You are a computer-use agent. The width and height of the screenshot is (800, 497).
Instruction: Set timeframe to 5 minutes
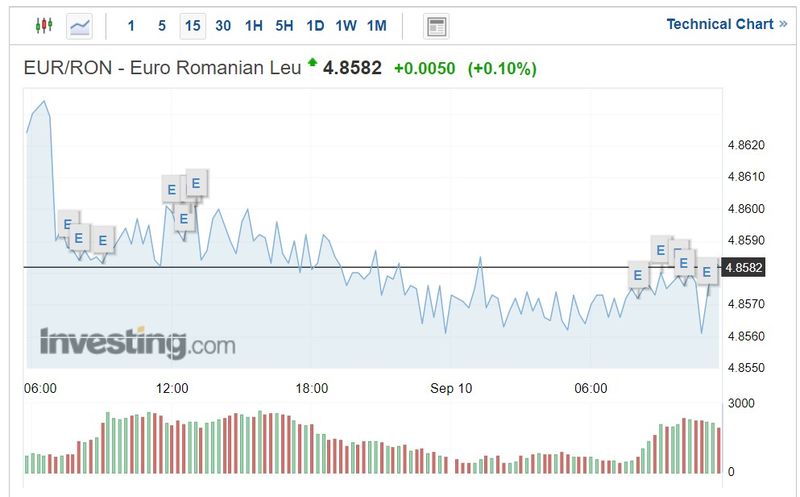162,26
